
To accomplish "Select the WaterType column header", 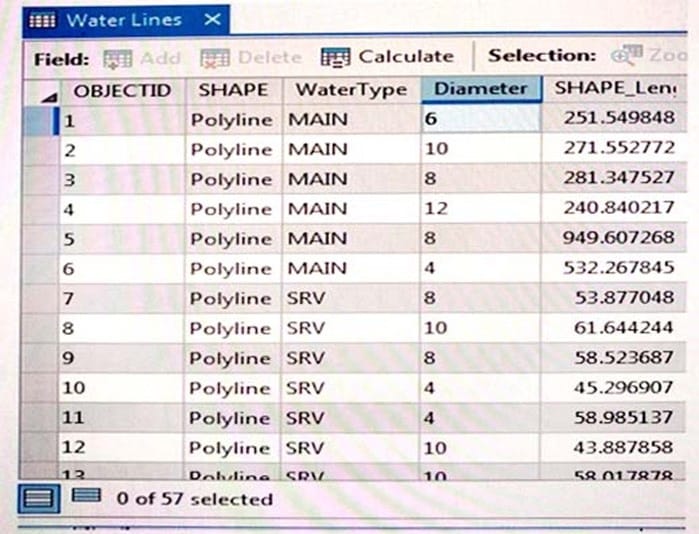I will coord(351,90).
